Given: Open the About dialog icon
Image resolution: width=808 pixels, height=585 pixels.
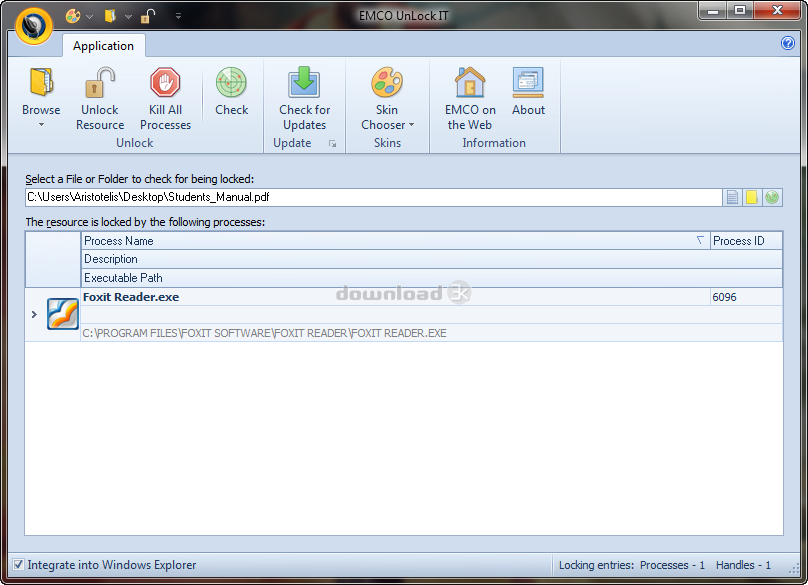Looking at the screenshot, I should (x=528, y=82).
